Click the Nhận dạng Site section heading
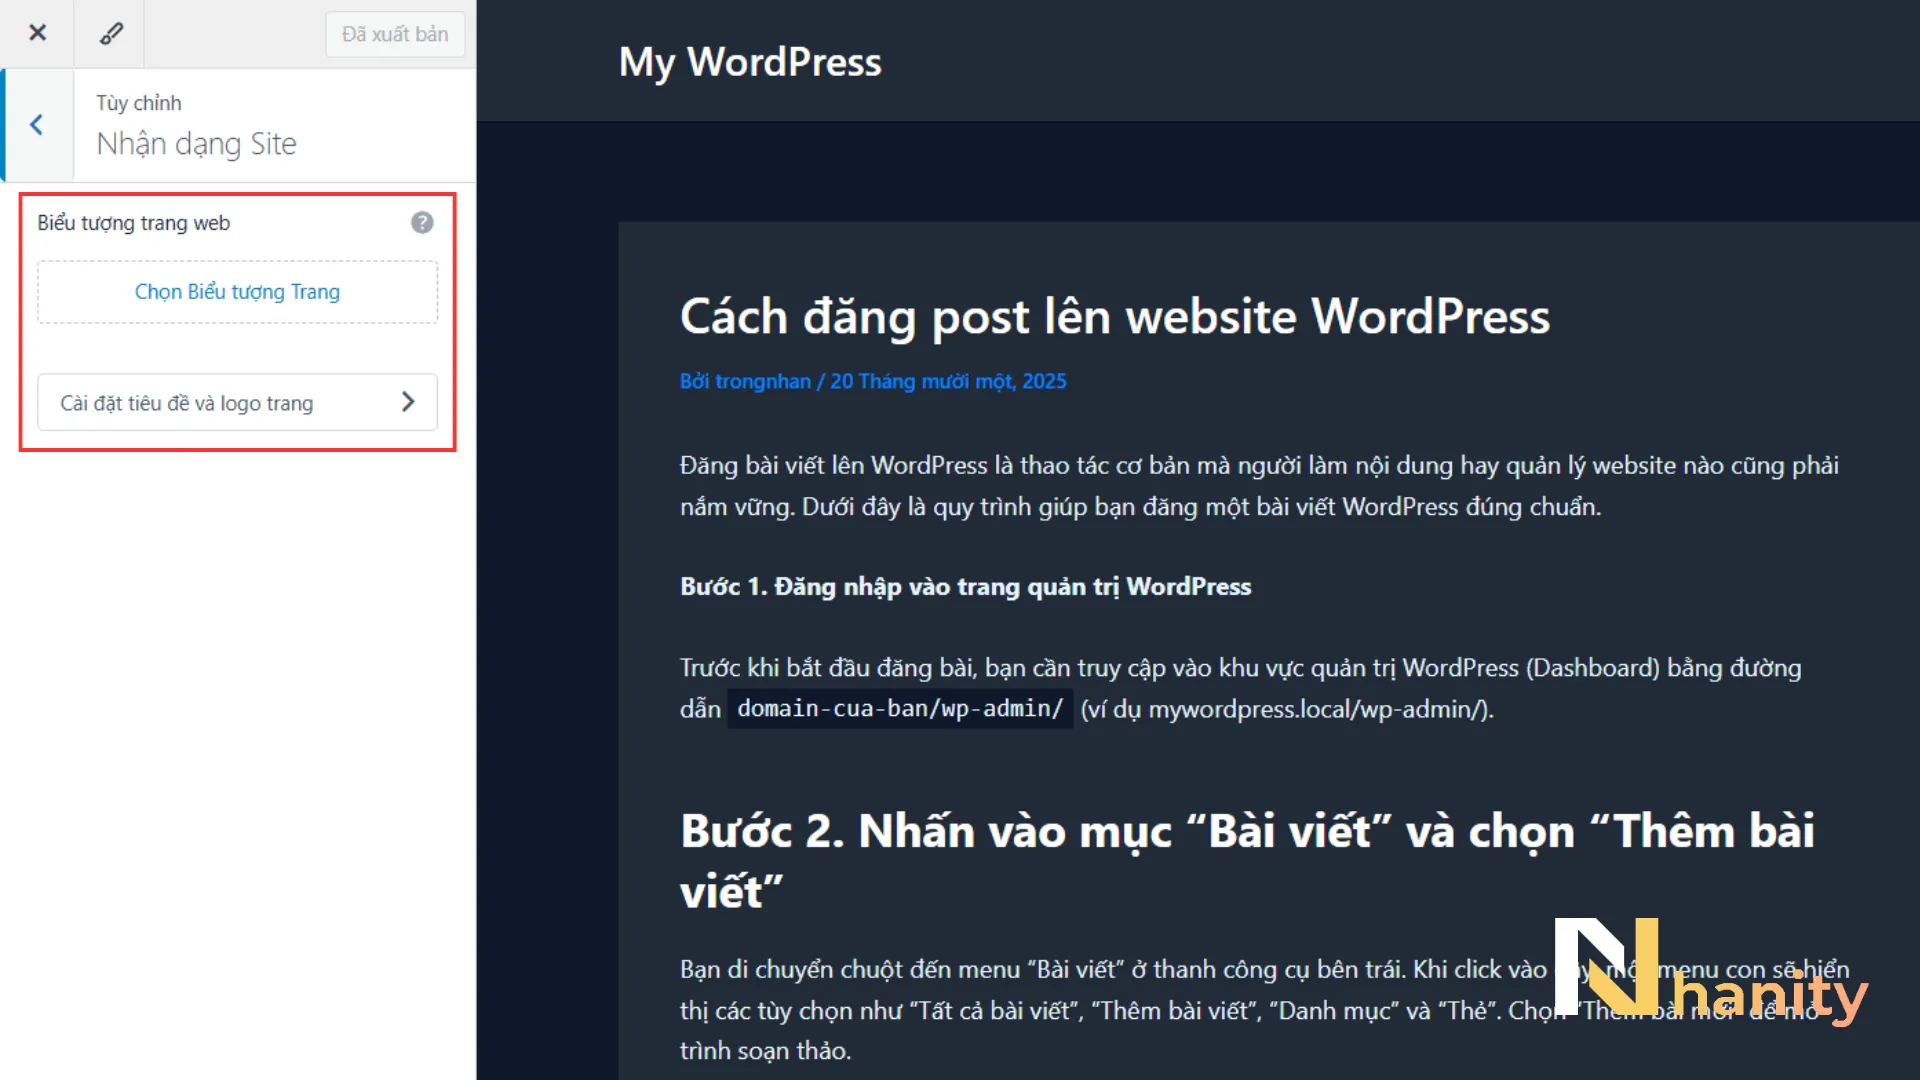 [x=197, y=144]
